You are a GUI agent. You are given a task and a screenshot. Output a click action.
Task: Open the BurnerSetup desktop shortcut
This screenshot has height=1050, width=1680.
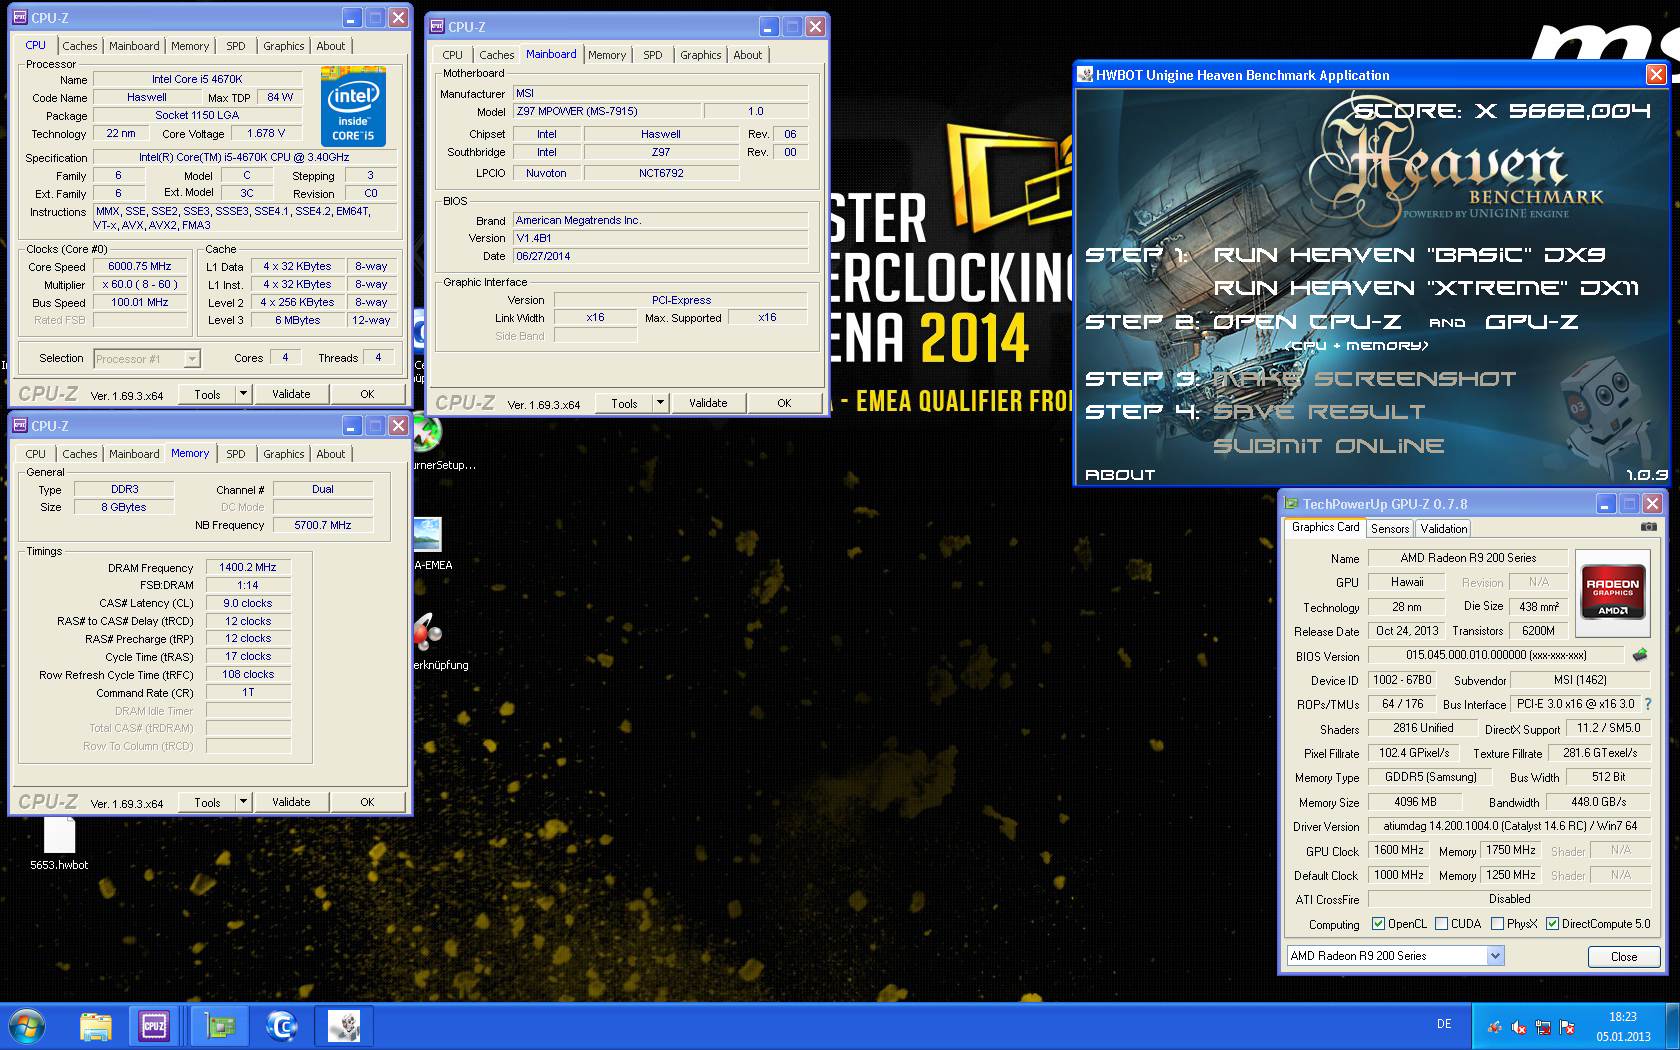point(428,444)
